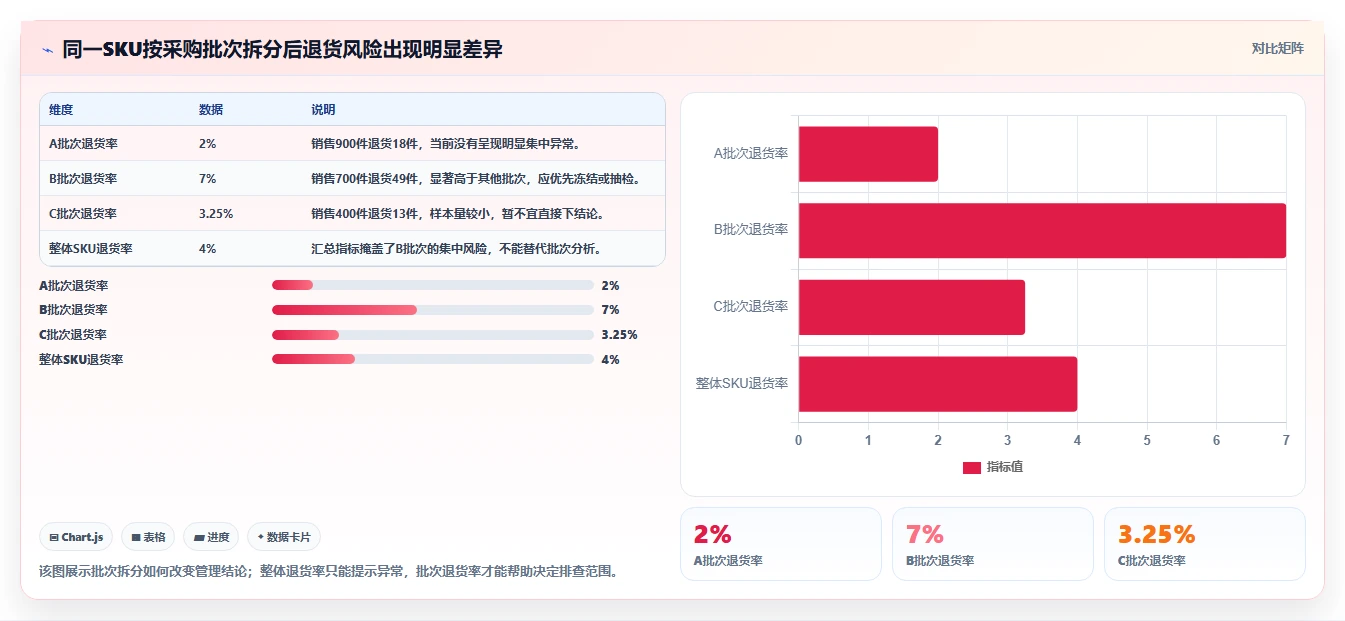The image size is (1345, 621).
Task: Click the 进度 tag chip
Action: coord(211,537)
